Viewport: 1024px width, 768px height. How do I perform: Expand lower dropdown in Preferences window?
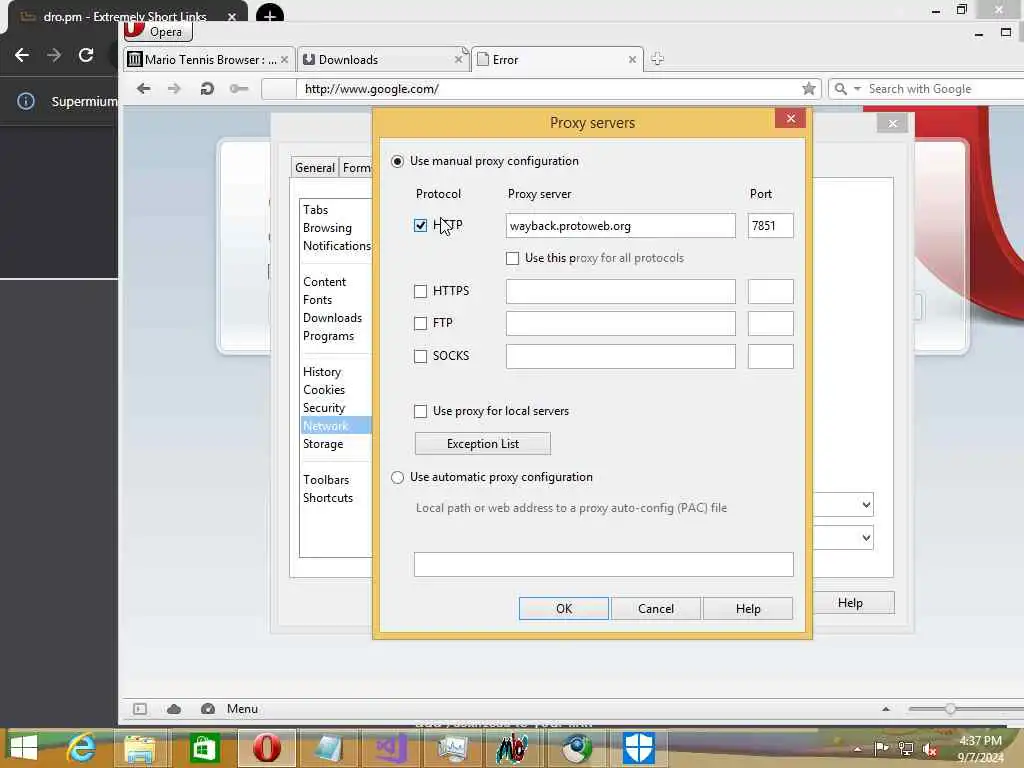click(x=866, y=538)
